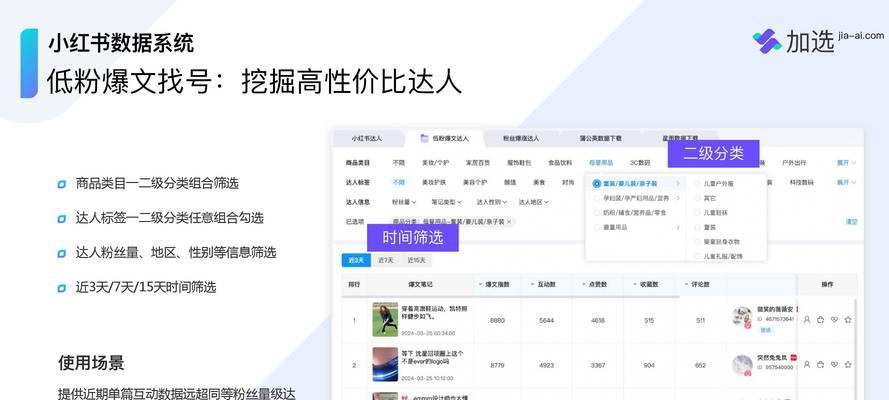Open 达人性别 dropdown

pyautogui.click(x=492, y=202)
